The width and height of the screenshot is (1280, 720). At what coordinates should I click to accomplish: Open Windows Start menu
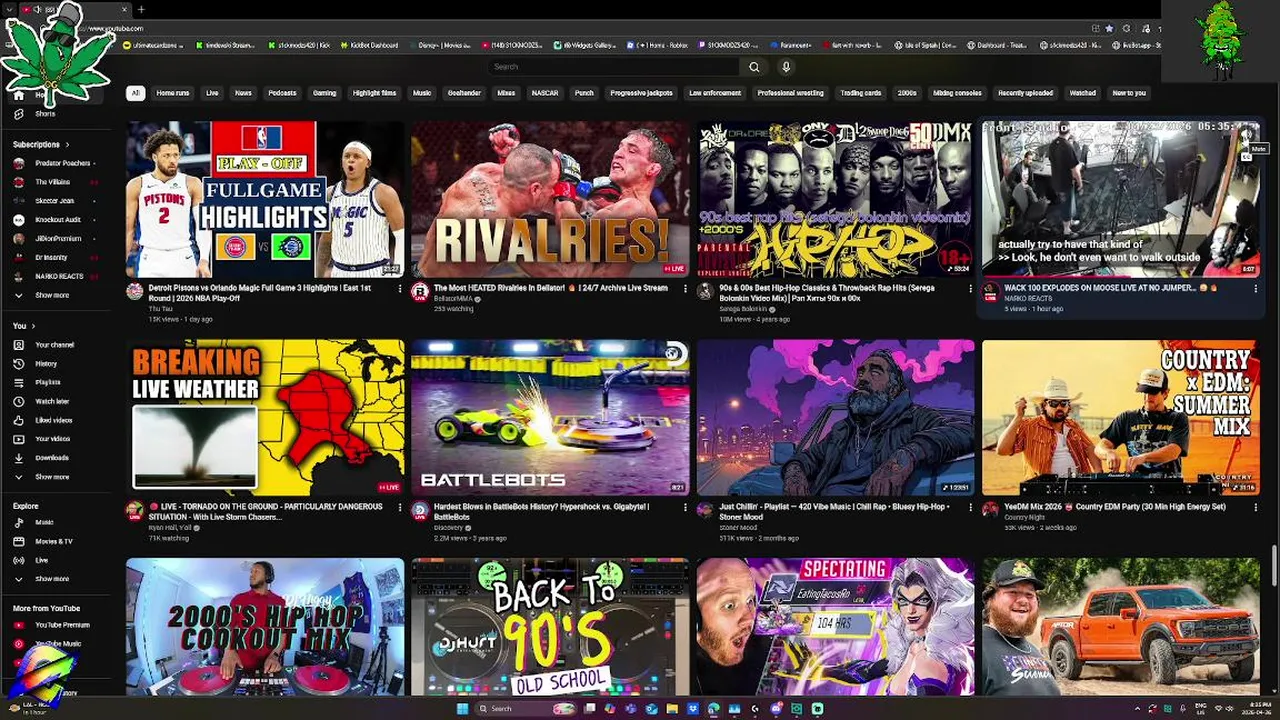click(462, 709)
